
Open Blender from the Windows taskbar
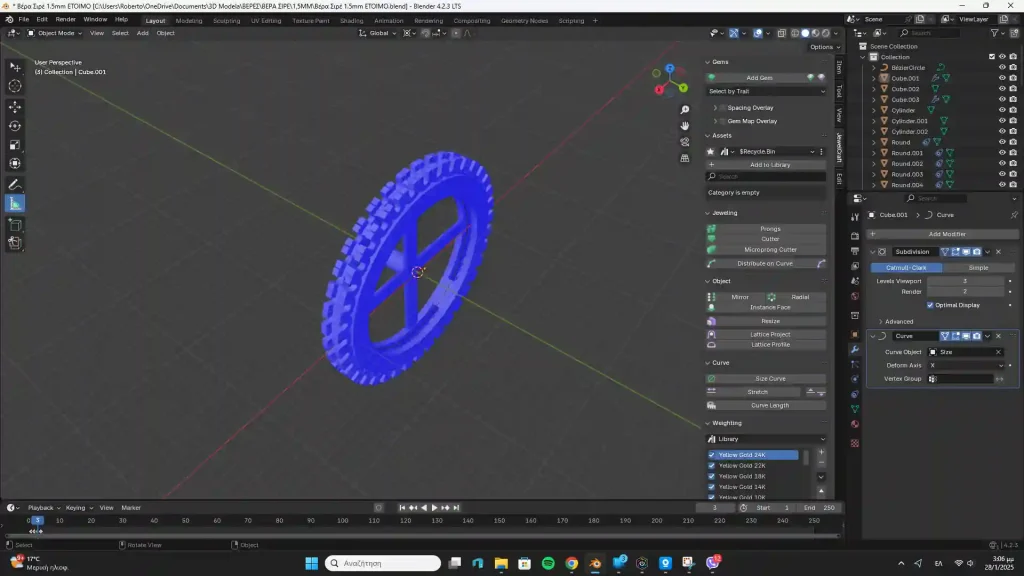[595, 563]
